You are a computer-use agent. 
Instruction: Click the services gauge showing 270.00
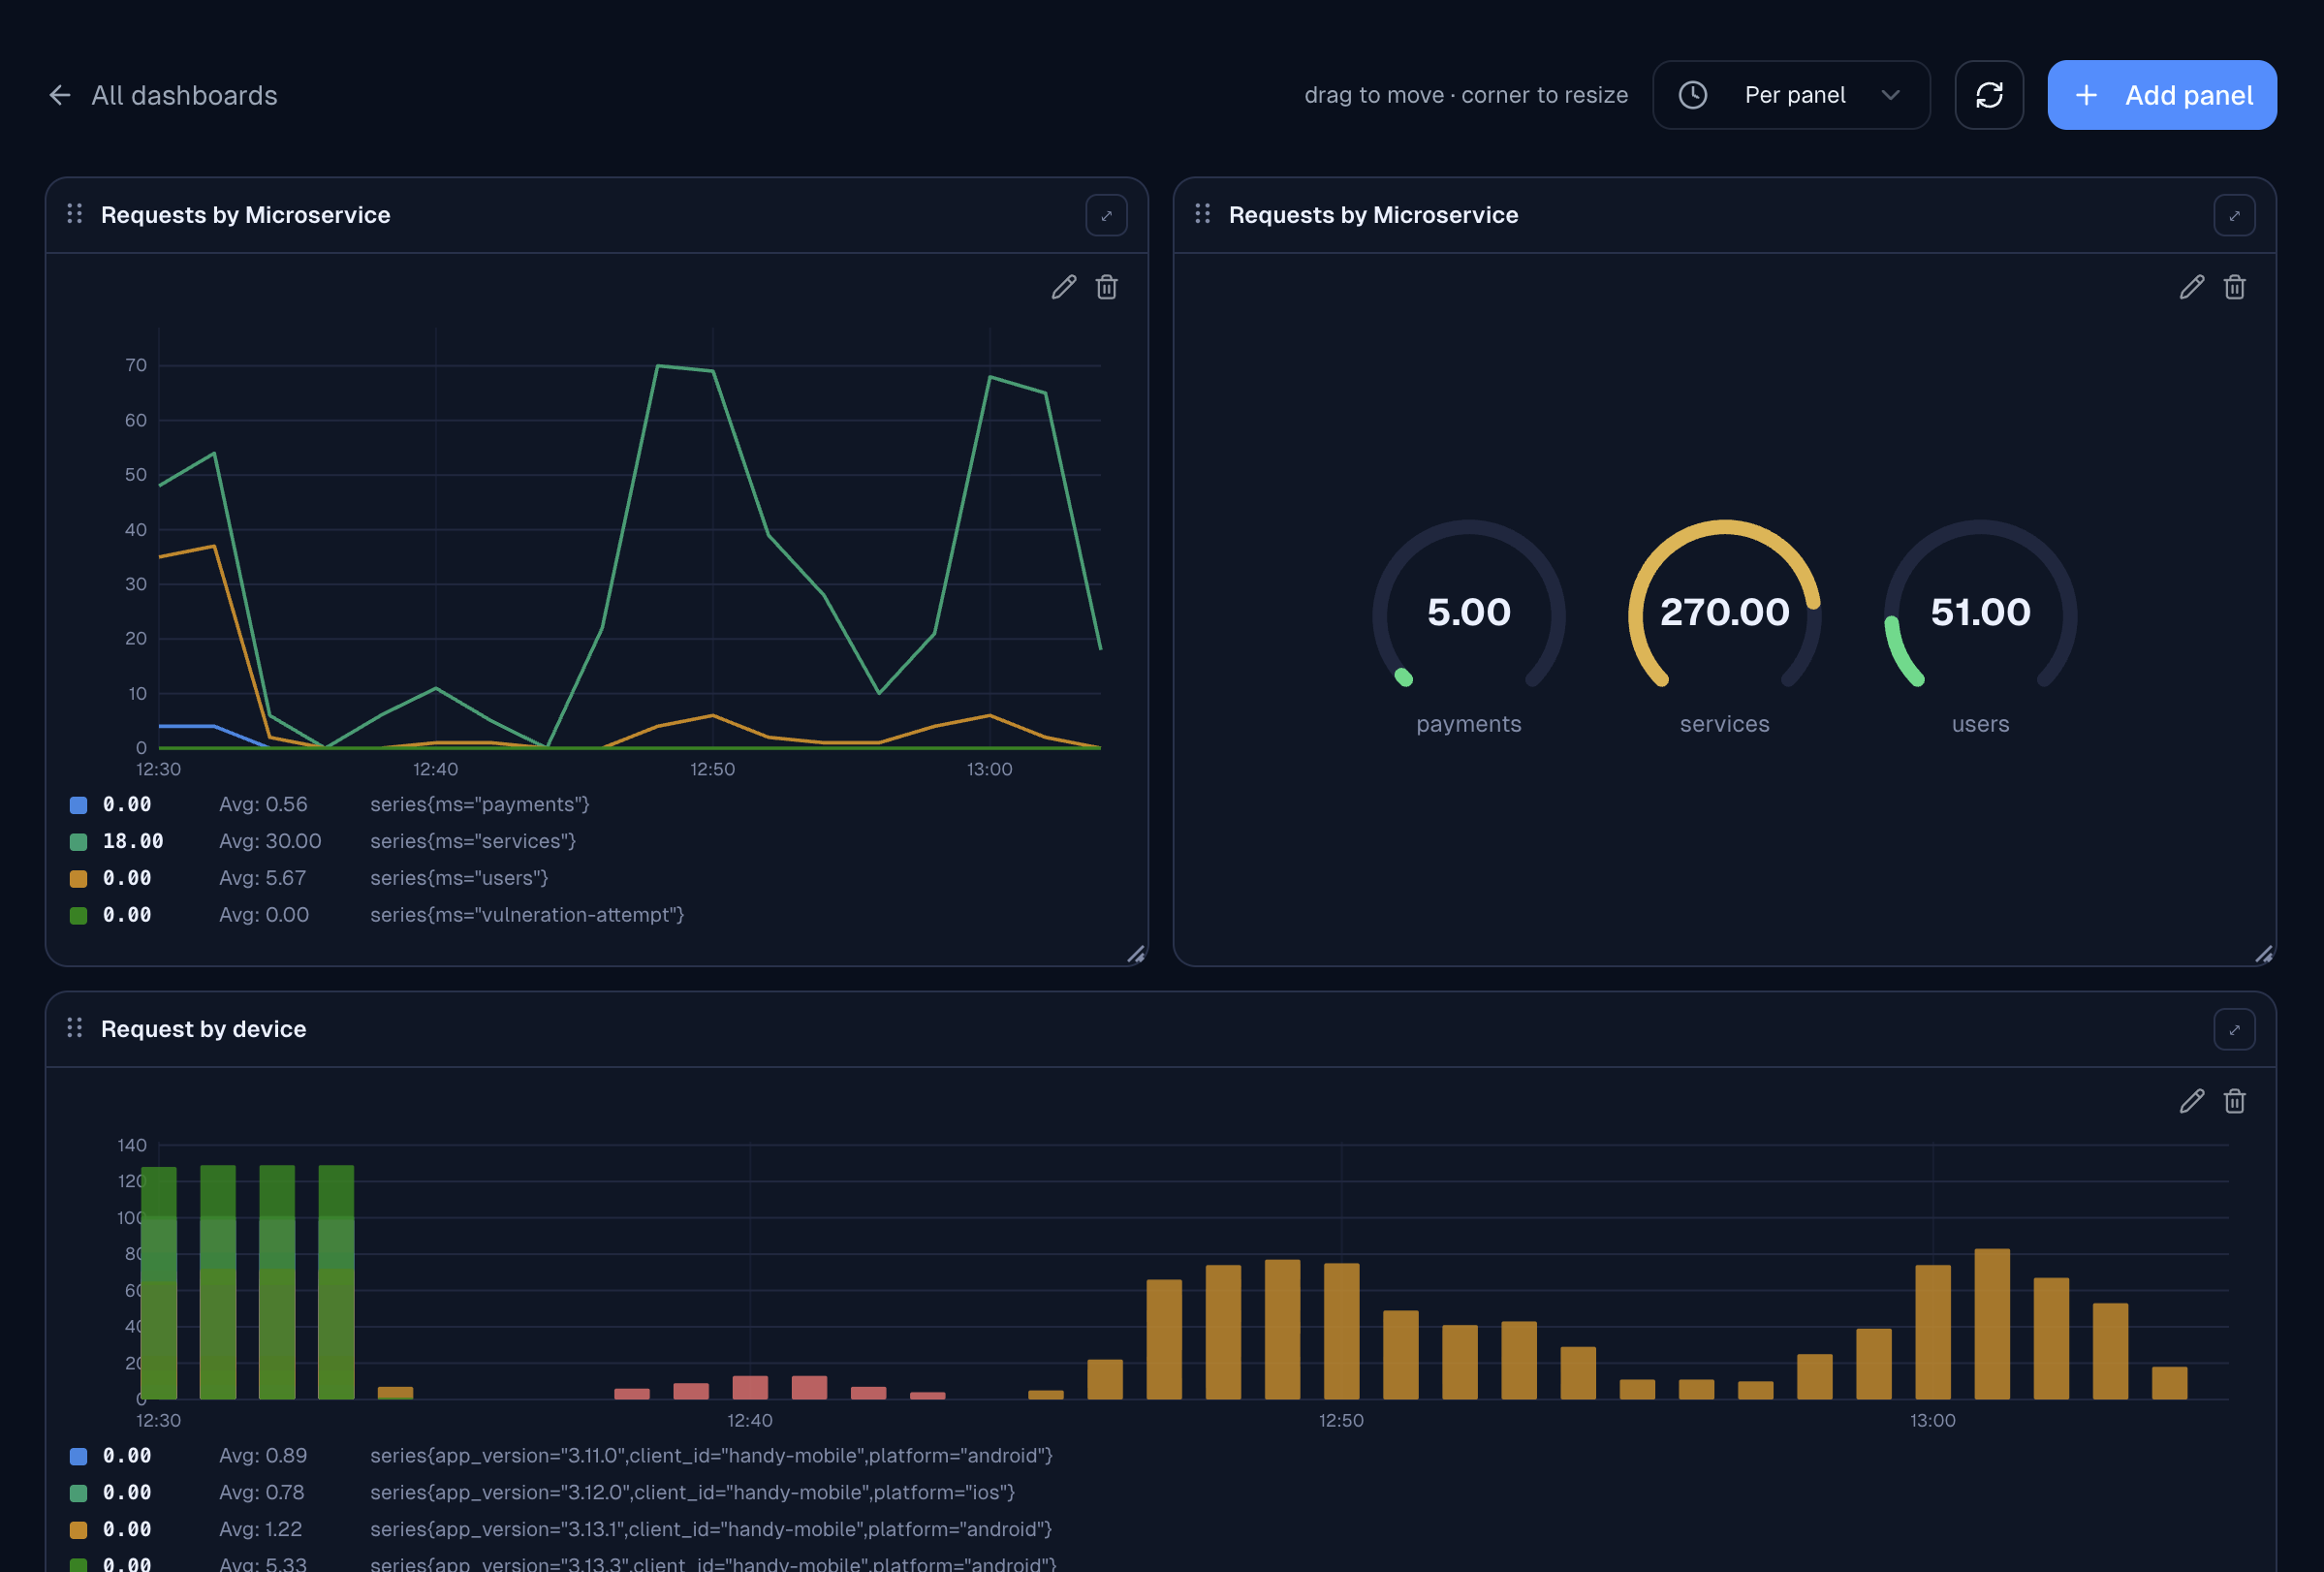(1724, 612)
